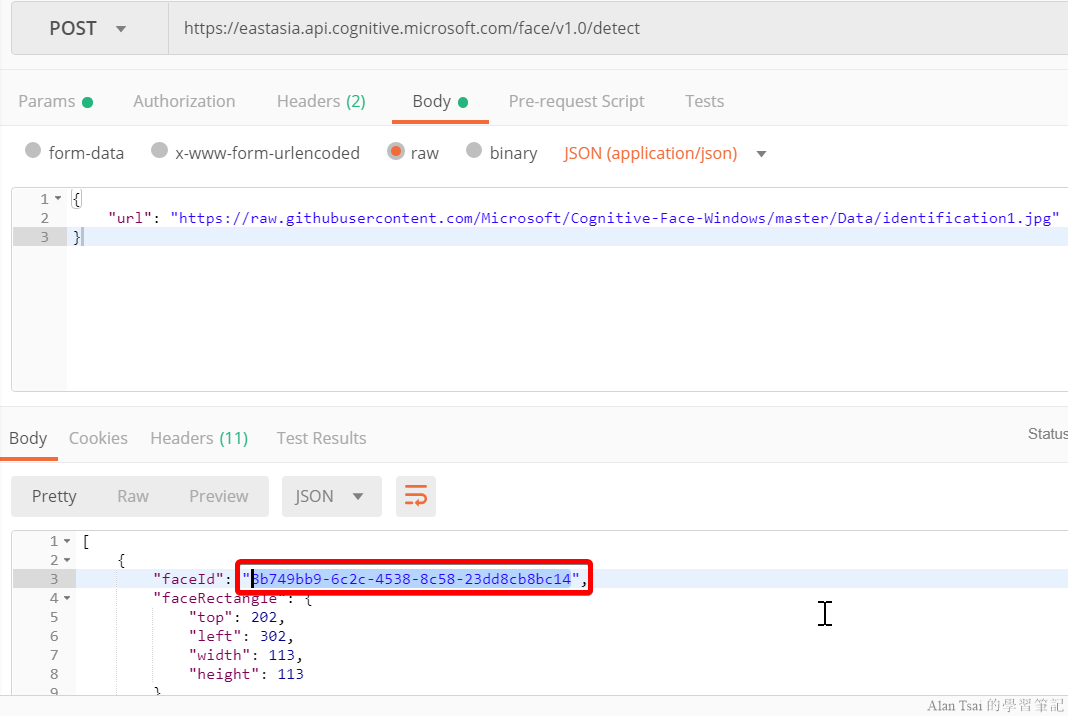This screenshot has width=1068, height=716.
Task: Collapse request body line 1 fold arrow
Action: coord(58,199)
